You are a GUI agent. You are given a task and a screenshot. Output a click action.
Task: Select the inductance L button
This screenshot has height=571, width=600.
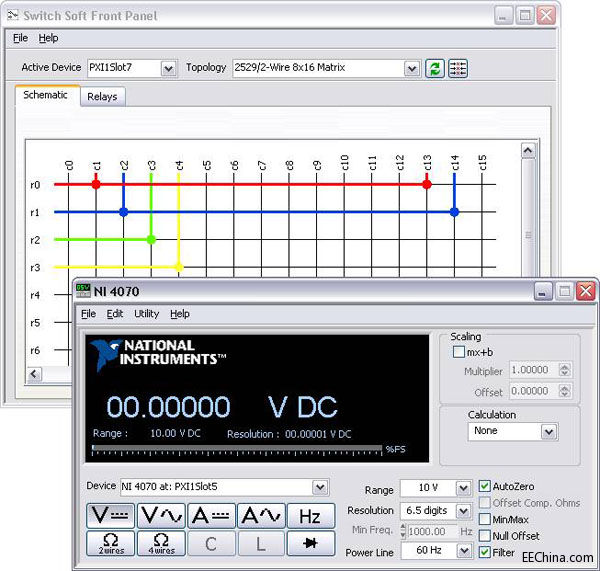(261, 543)
